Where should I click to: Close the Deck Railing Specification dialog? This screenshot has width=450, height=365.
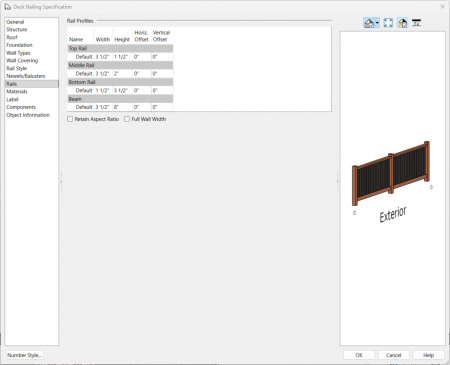coord(442,7)
